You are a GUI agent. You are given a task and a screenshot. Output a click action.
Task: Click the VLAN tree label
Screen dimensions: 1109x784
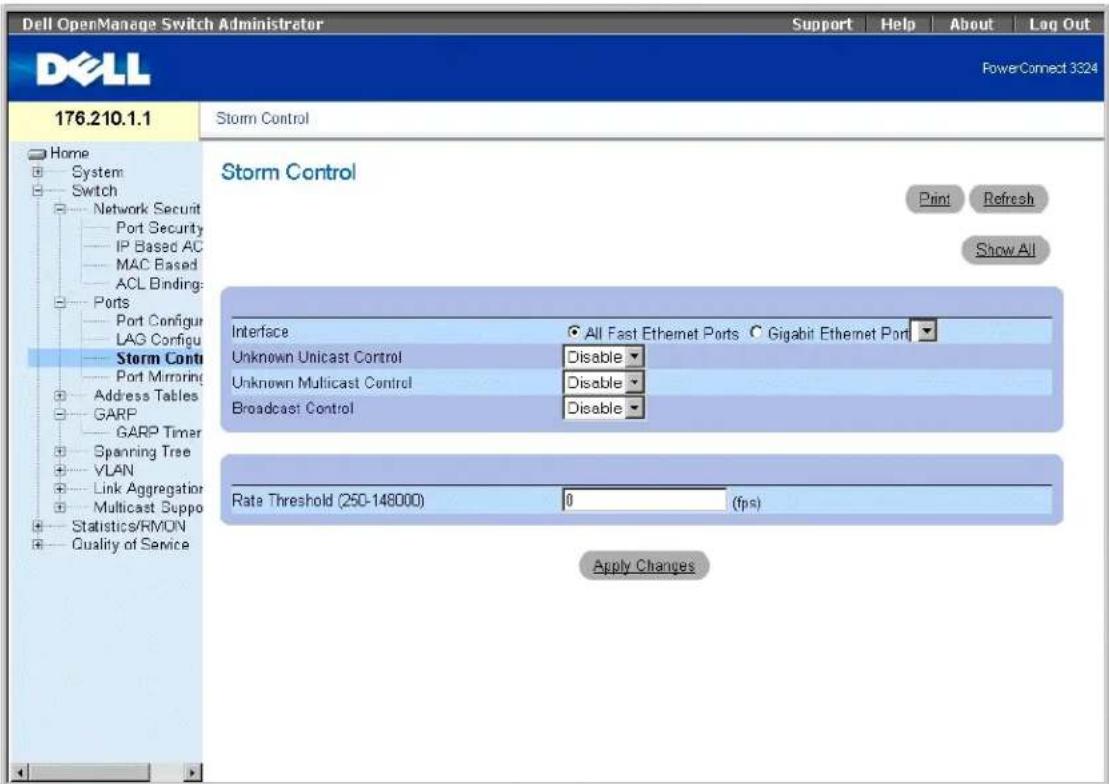click(x=113, y=470)
